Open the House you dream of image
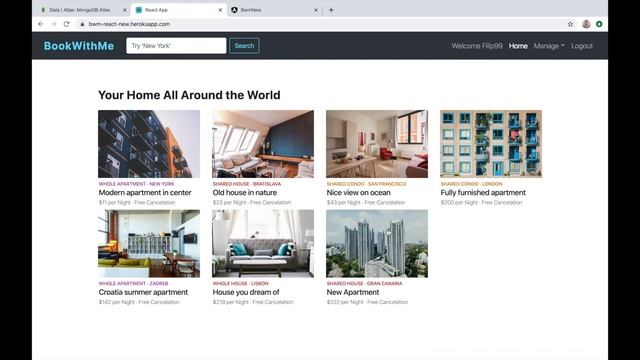This screenshot has width=640, height=360. (x=263, y=244)
